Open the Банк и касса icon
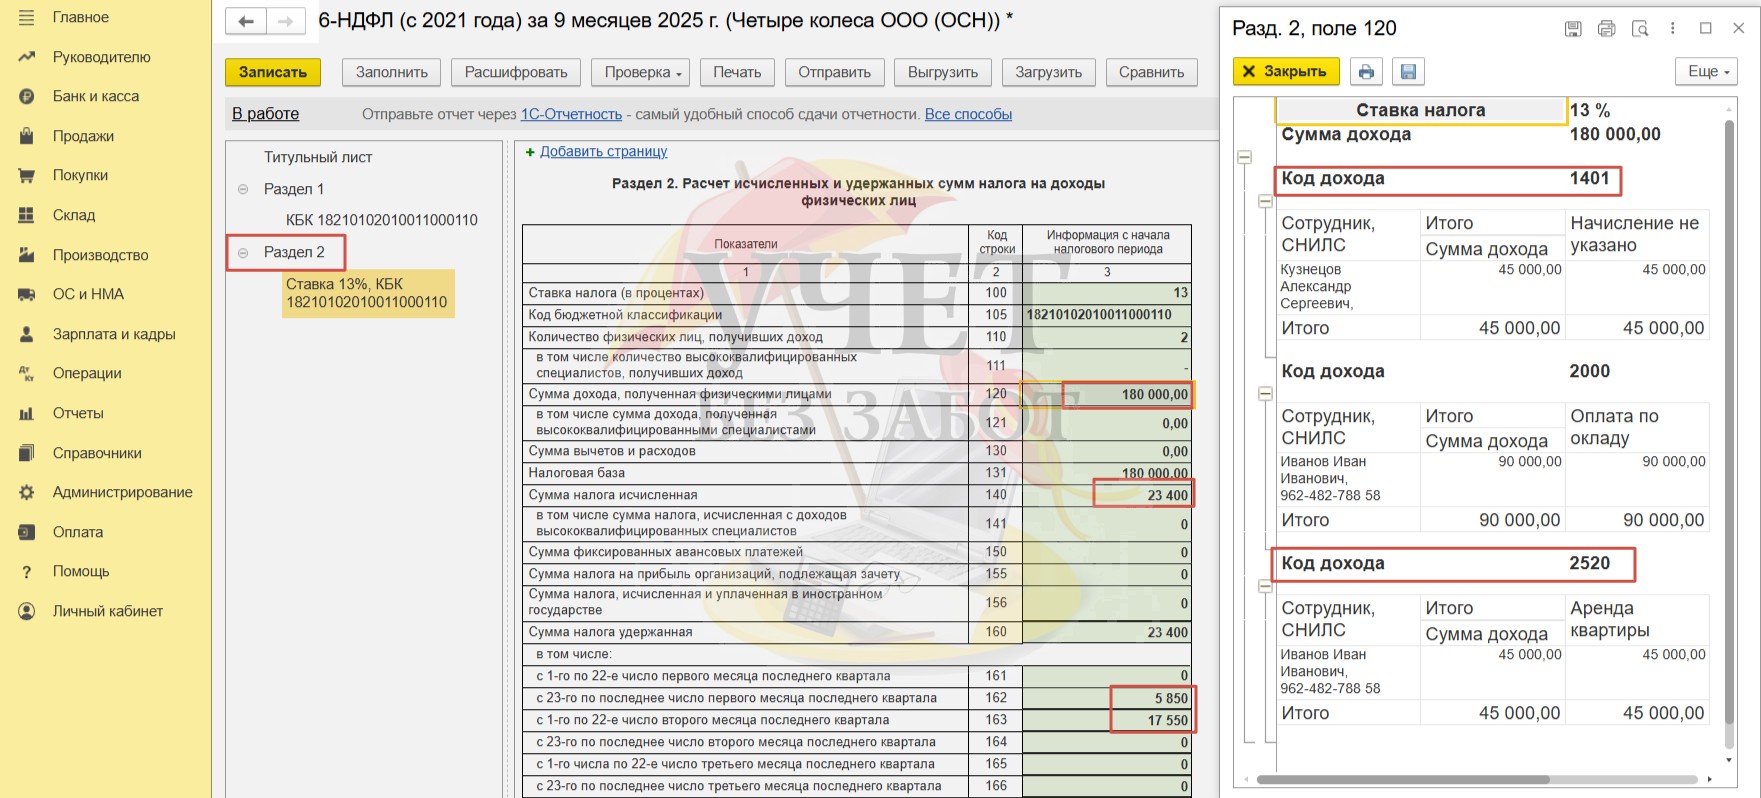This screenshot has height=798, width=1761. click(27, 96)
